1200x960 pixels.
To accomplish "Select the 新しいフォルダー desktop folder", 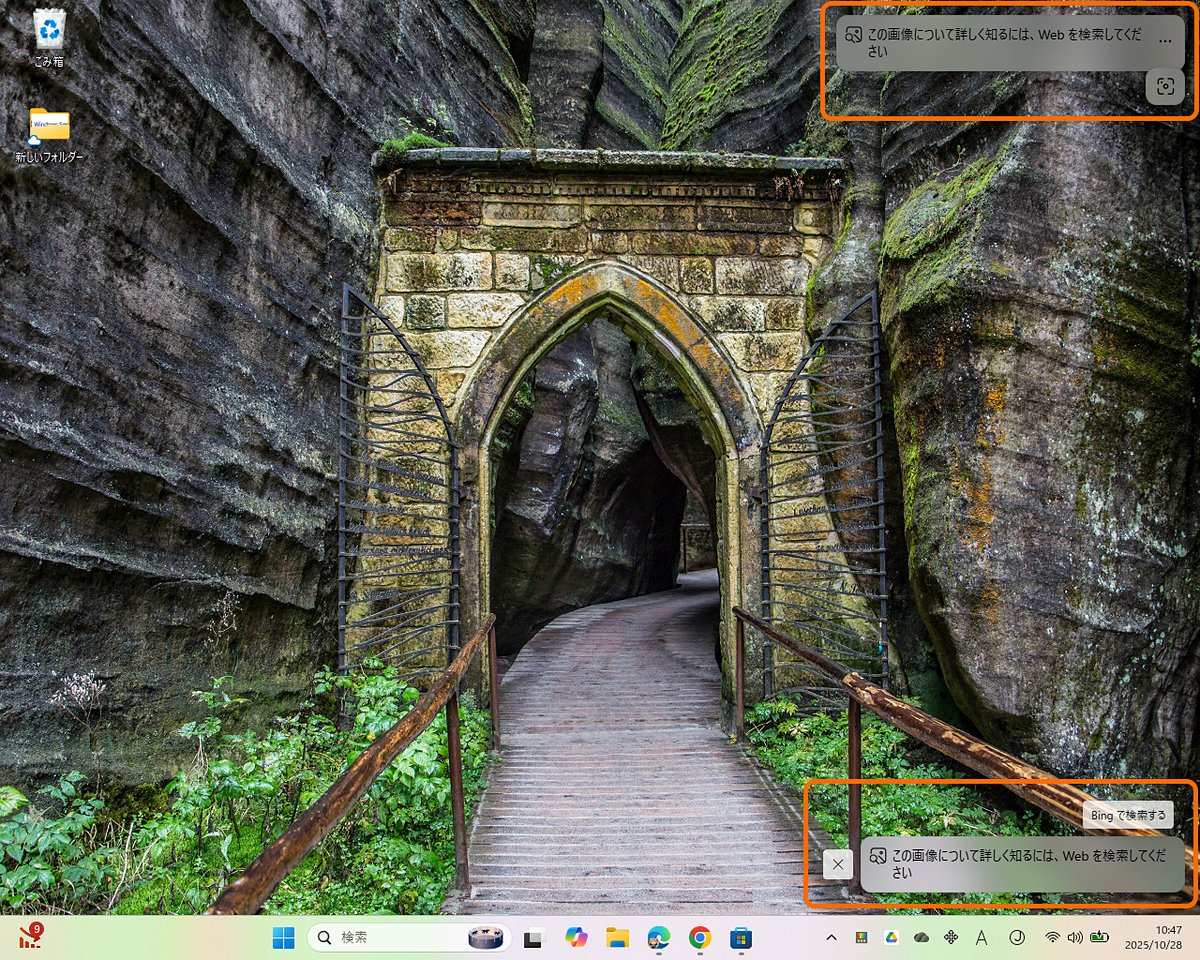I will click(x=49, y=135).
